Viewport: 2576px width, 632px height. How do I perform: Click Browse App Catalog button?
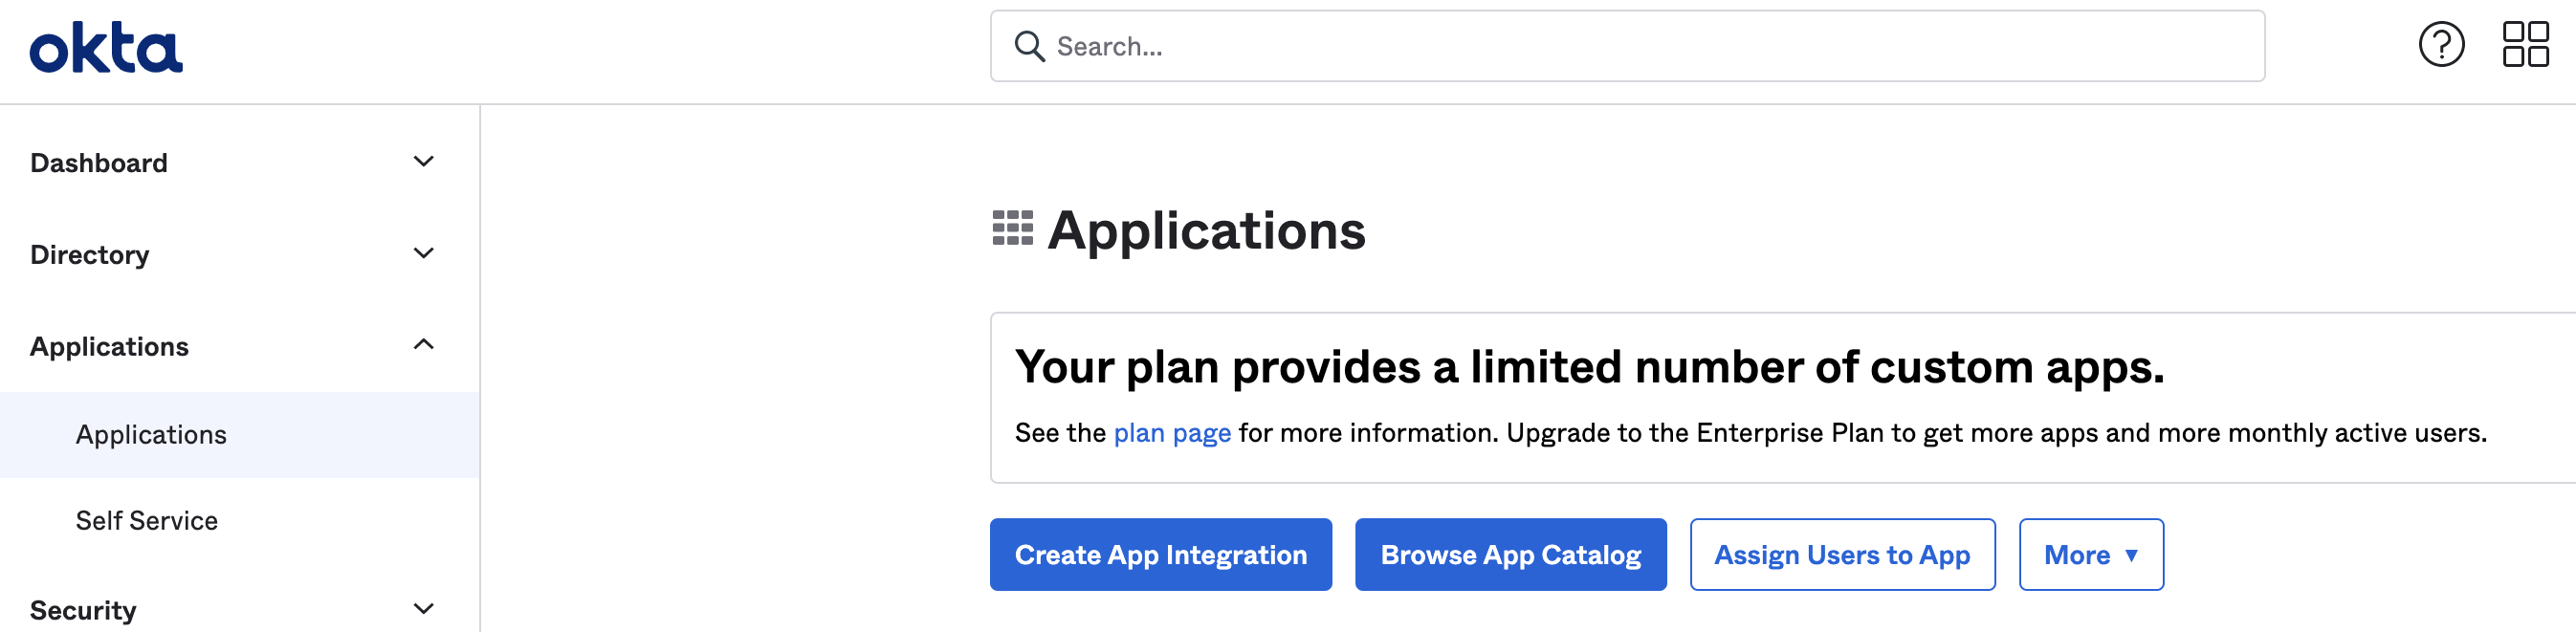click(x=1510, y=555)
